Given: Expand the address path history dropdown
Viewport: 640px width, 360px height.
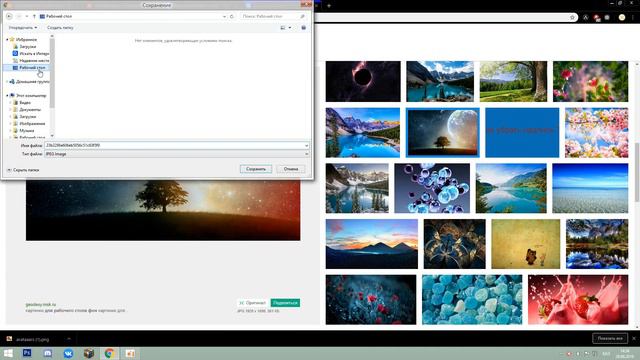Looking at the screenshot, I should click(224, 16).
